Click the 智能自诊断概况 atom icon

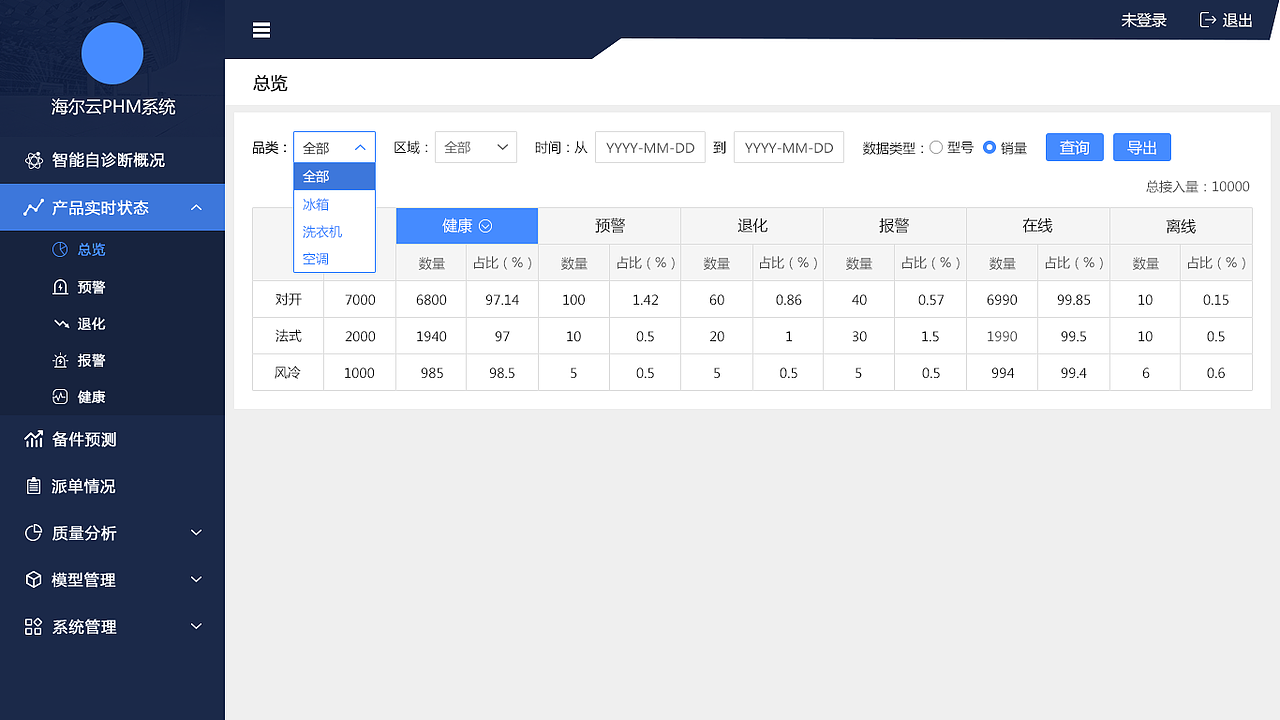[x=34, y=160]
